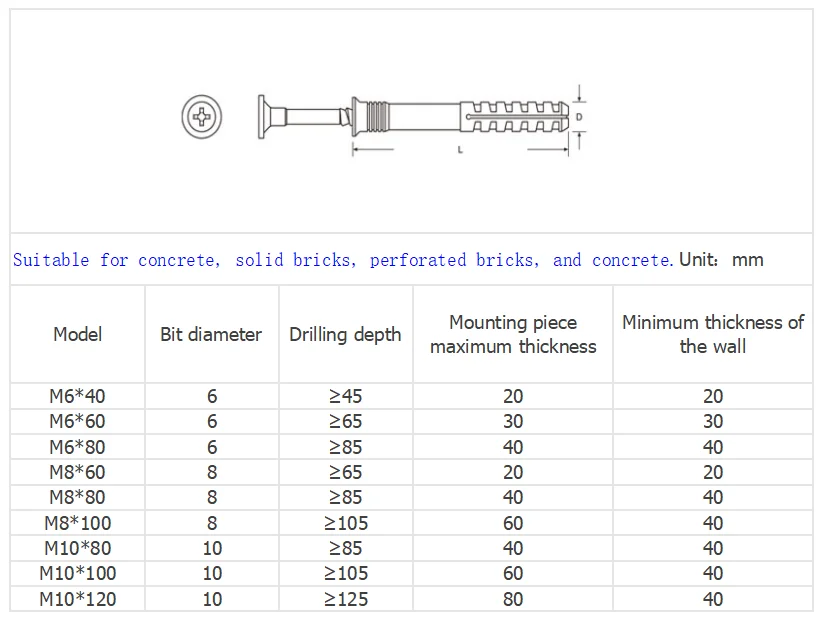Select the M6*60 model cell
This screenshot has width=823, height=623.
click(78, 421)
